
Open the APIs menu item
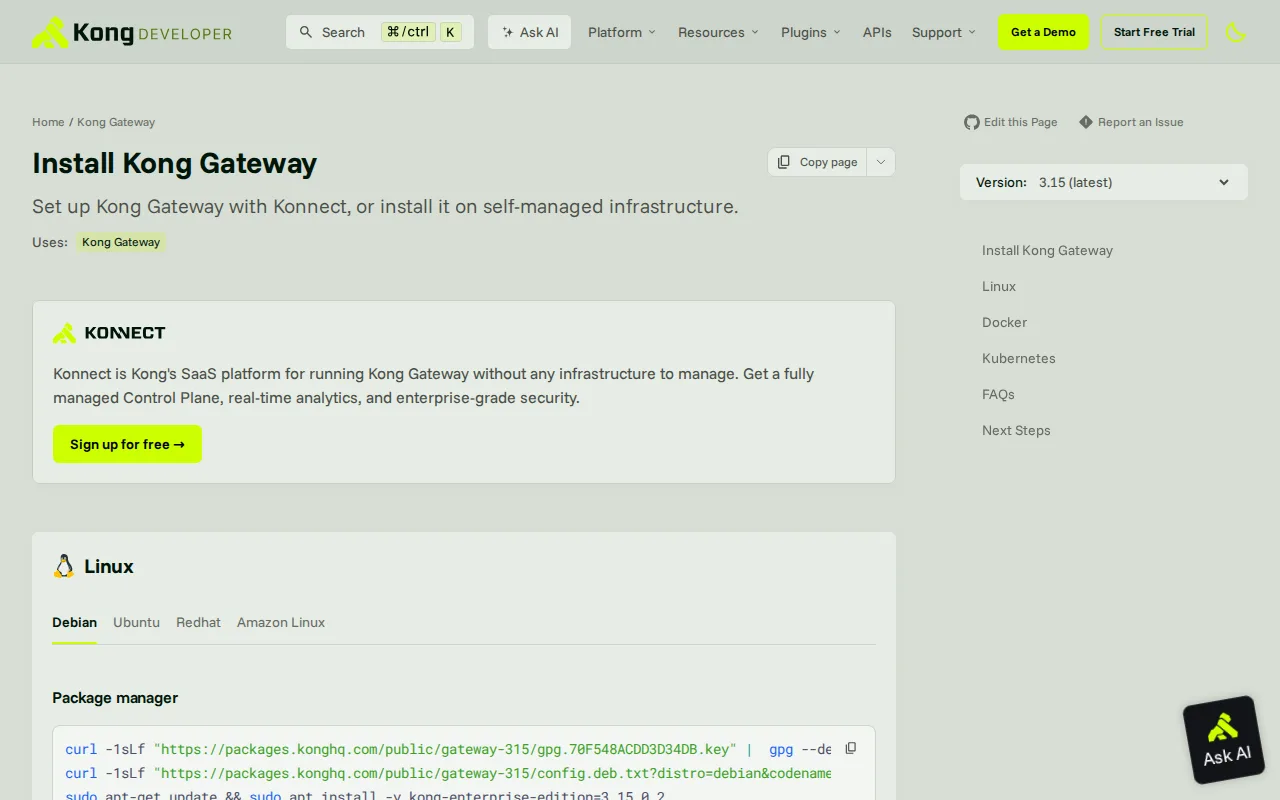tap(877, 32)
